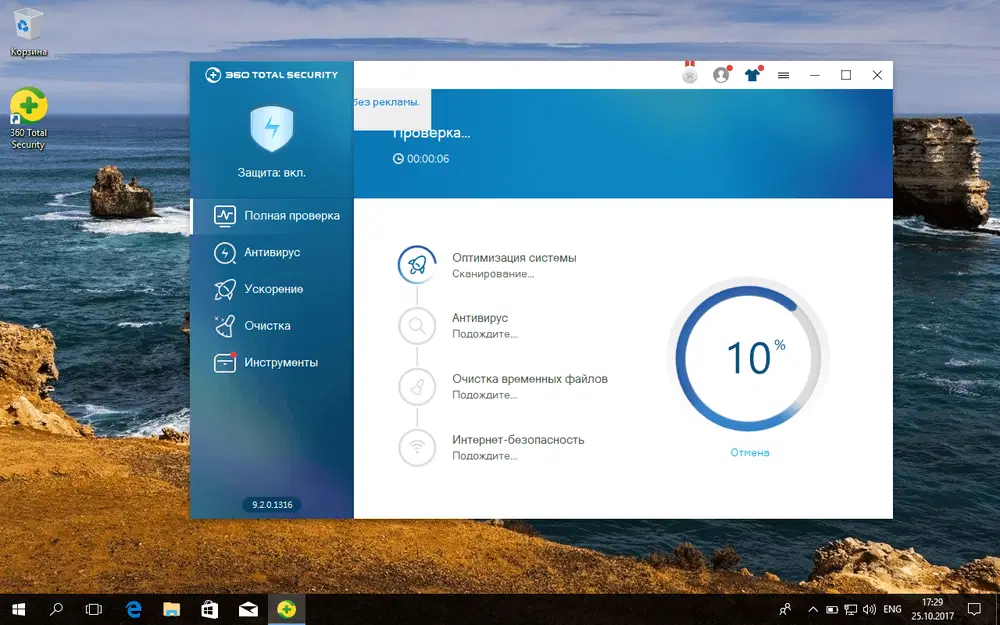
Task: Click the scan progress circle at 10%
Action: [x=751, y=355]
